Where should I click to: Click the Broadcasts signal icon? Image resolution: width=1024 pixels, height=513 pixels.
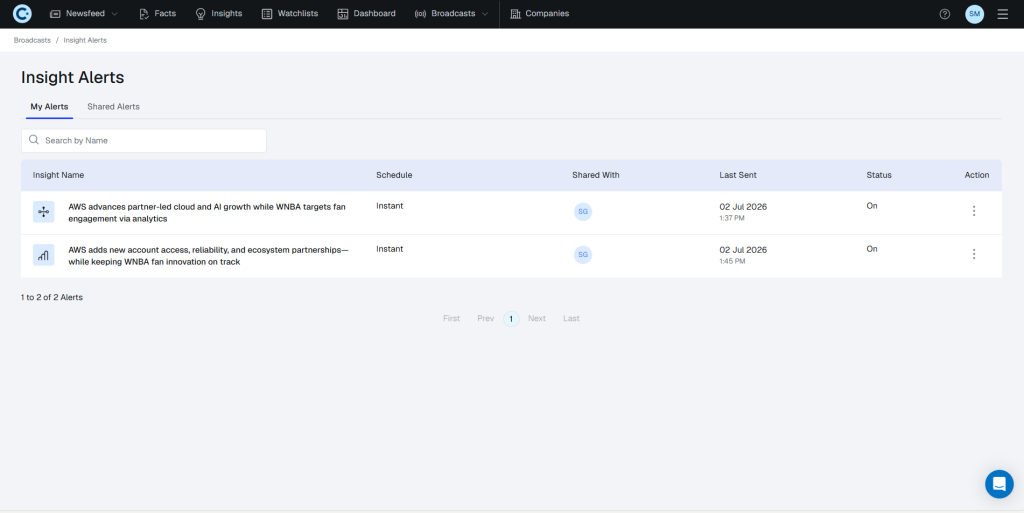click(x=421, y=14)
